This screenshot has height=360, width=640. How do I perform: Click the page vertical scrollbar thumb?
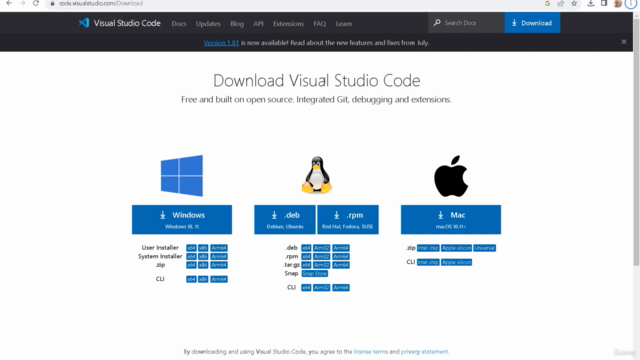click(x=636, y=141)
